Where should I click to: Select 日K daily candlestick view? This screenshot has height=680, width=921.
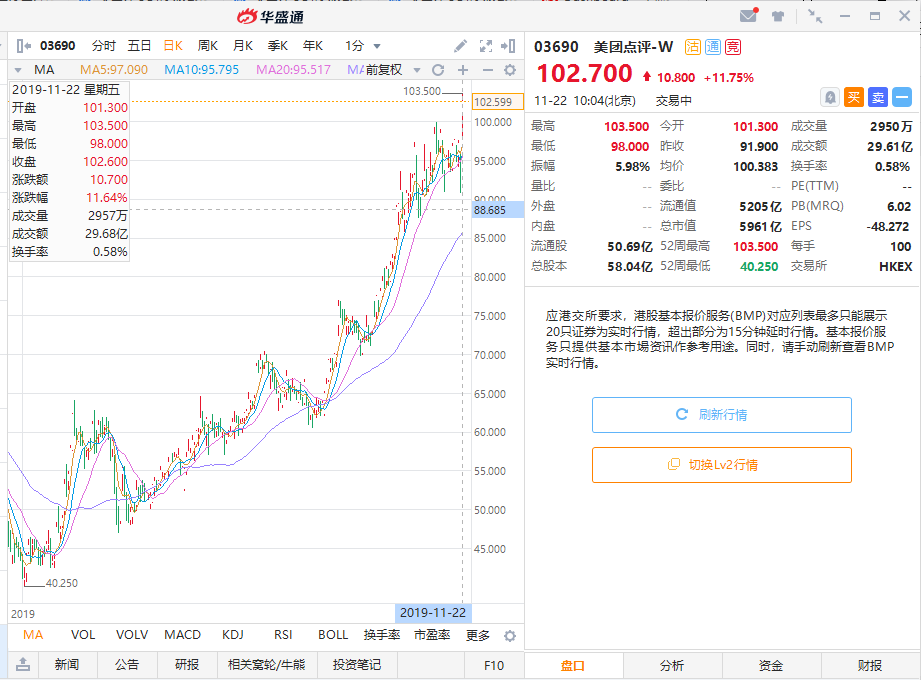[173, 46]
